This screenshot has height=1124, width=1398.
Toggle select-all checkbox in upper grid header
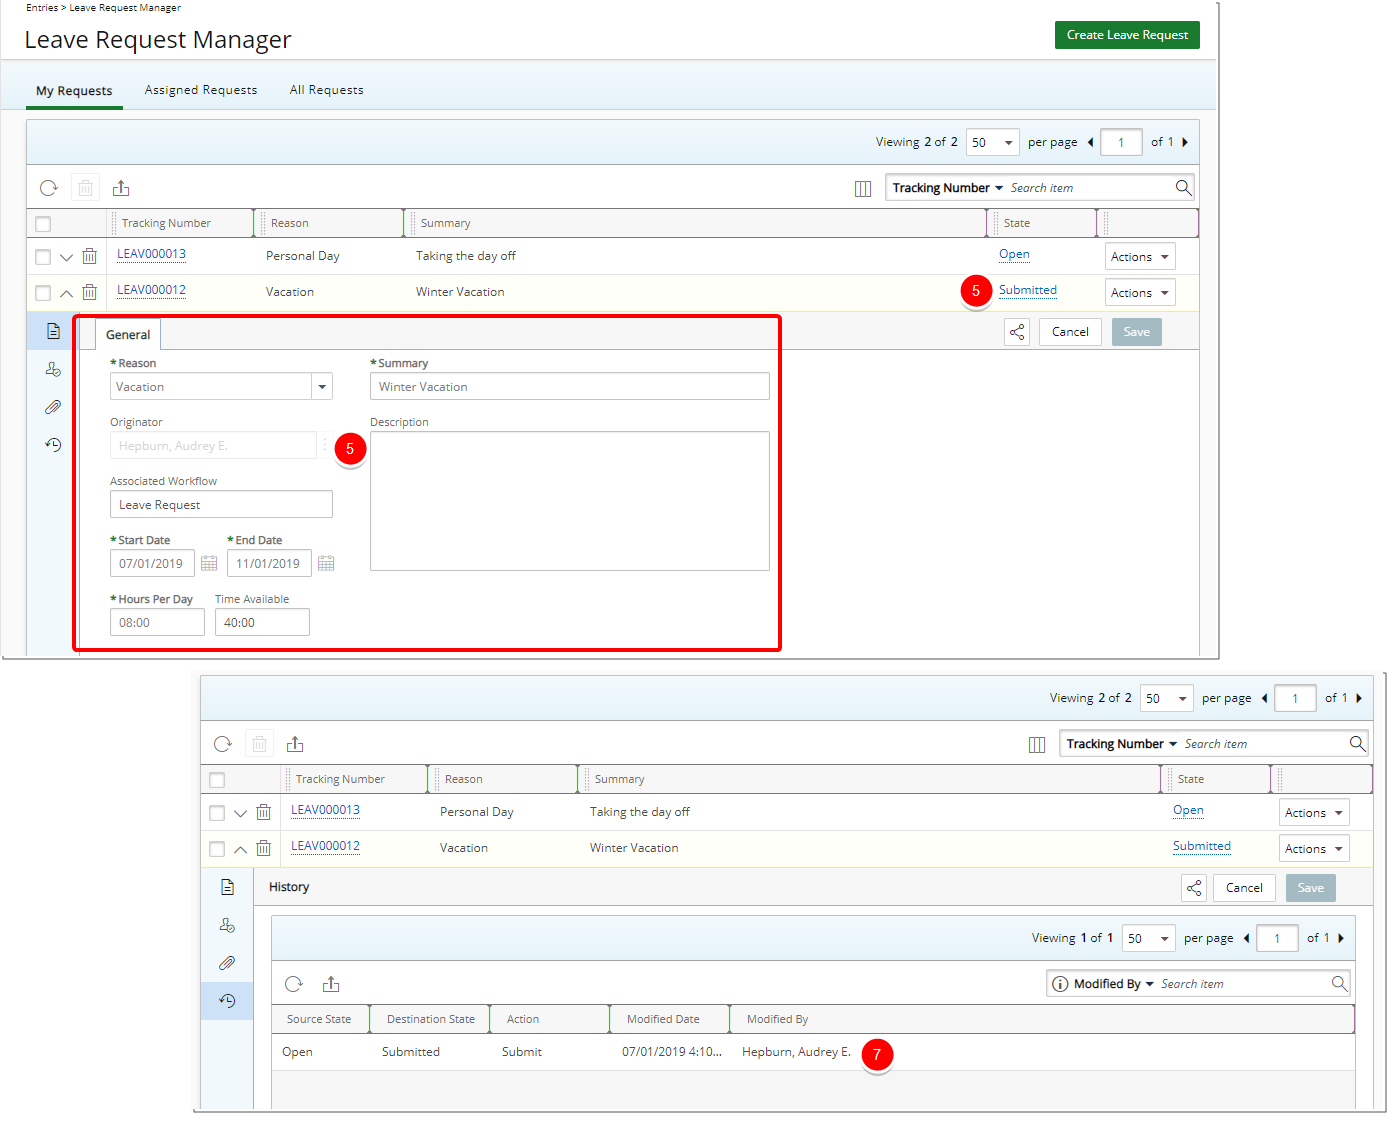coord(43,224)
